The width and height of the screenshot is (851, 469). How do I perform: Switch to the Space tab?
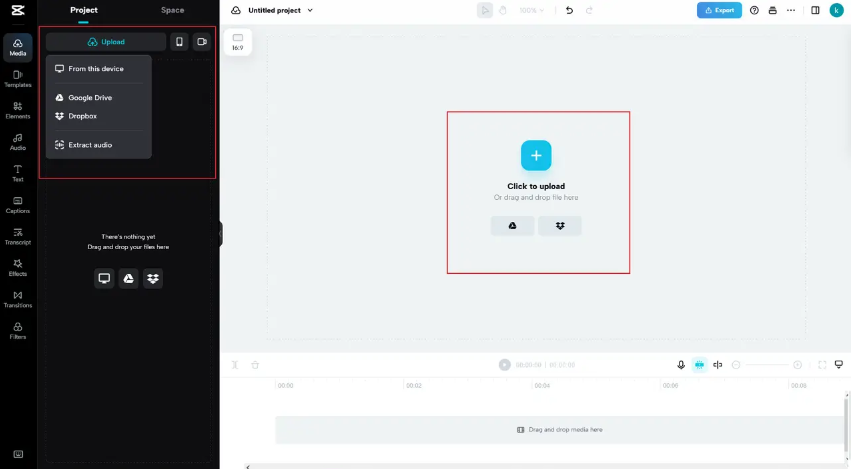[173, 10]
